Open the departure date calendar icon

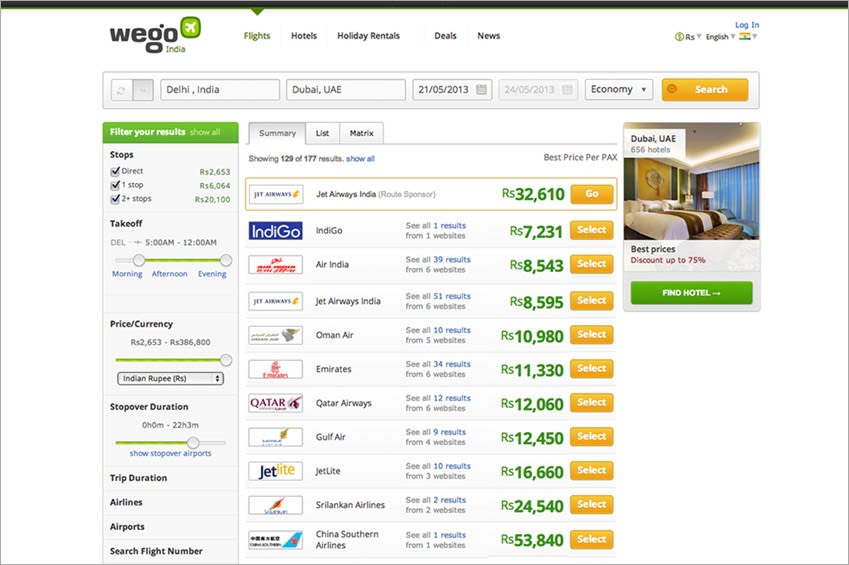[481, 90]
